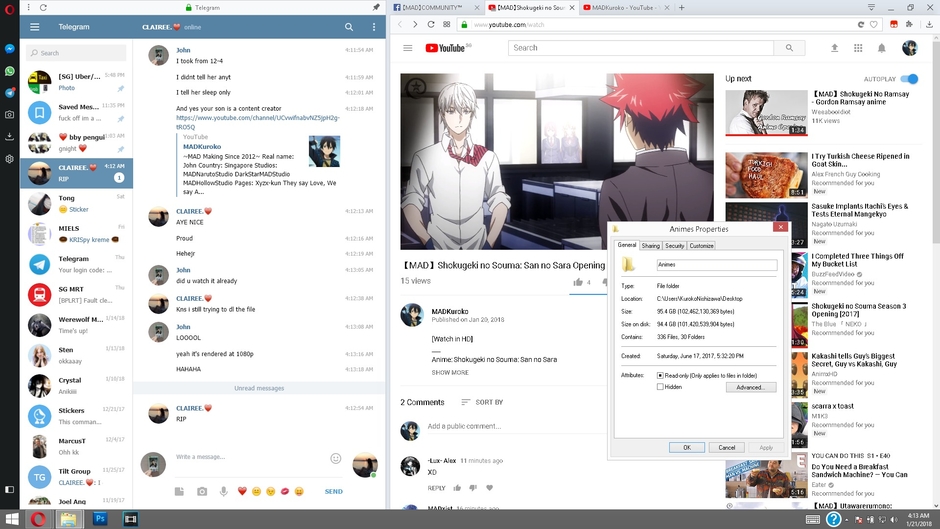Viewport: 940px width, 529px height.
Task: Click Cancel in Animes Properties
Action: click(x=727, y=447)
